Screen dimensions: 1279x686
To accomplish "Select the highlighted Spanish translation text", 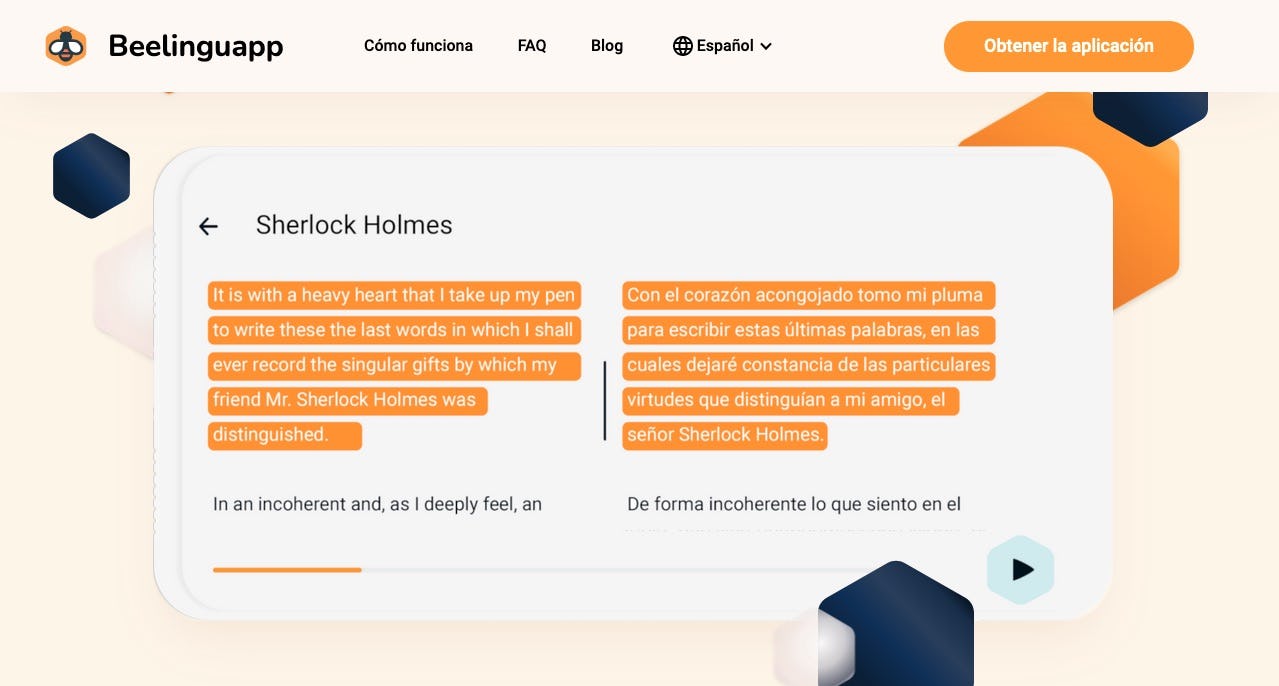I will tap(808, 365).
